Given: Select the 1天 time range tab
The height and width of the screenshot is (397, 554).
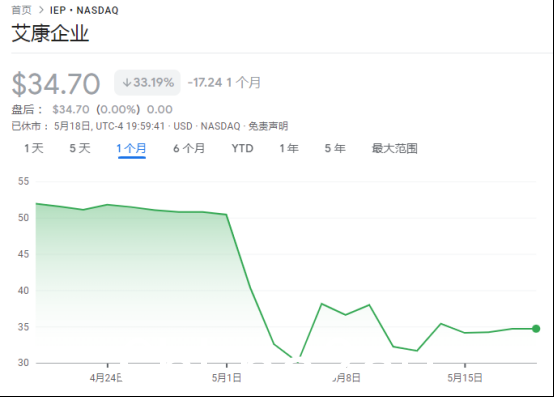Looking at the screenshot, I should pos(34,148).
